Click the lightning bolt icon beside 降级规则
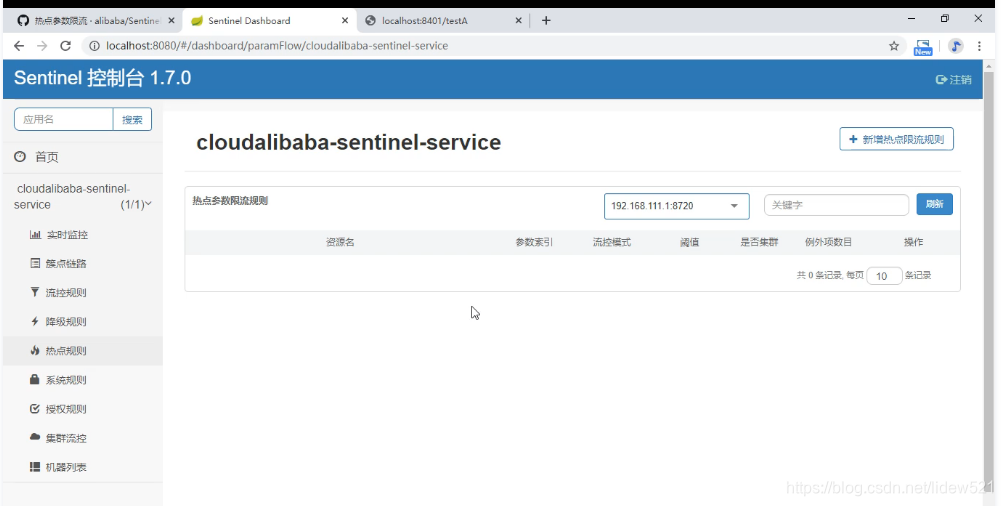Screen dimensions: 1003x506 pos(35,321)
